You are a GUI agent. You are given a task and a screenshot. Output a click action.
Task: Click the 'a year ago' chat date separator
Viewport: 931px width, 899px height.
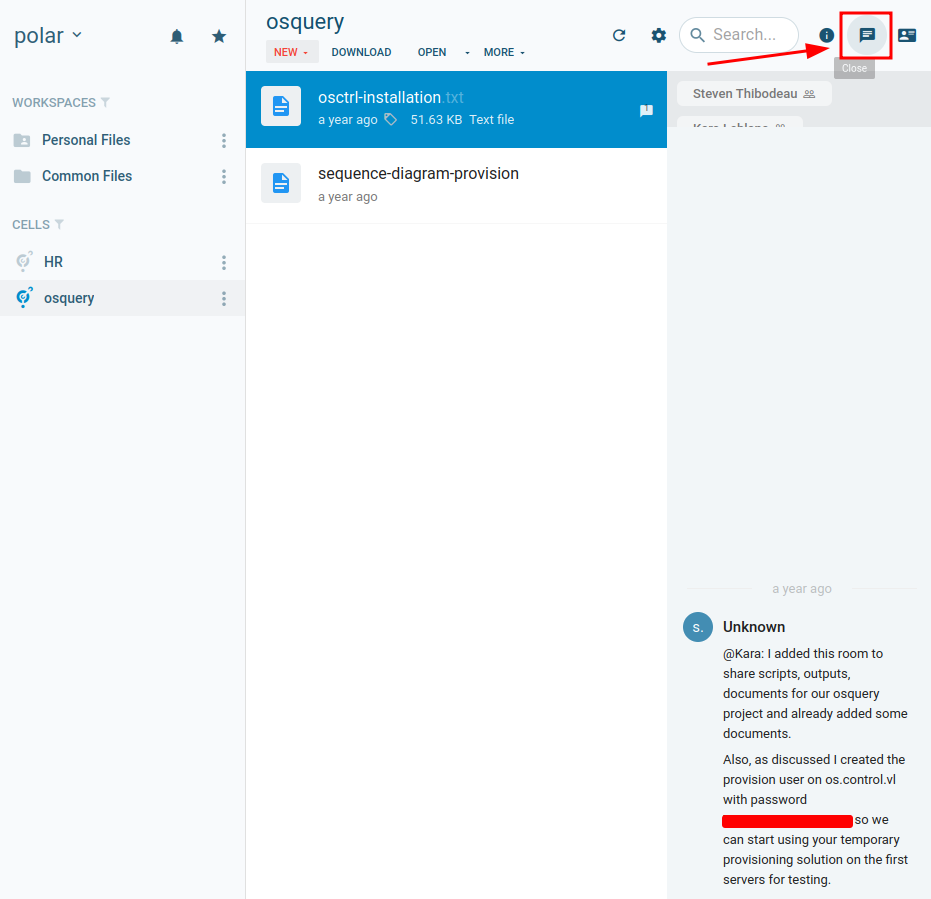point(802,589)
